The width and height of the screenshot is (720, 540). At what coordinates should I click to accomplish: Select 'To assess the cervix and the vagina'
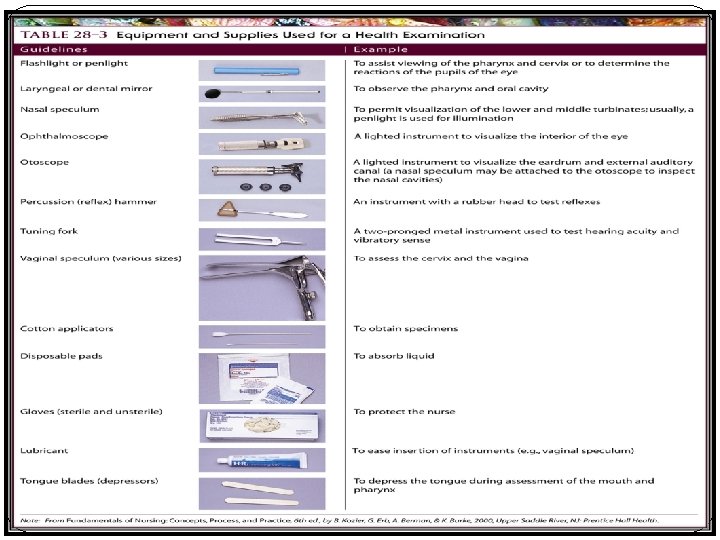[441, 259]
